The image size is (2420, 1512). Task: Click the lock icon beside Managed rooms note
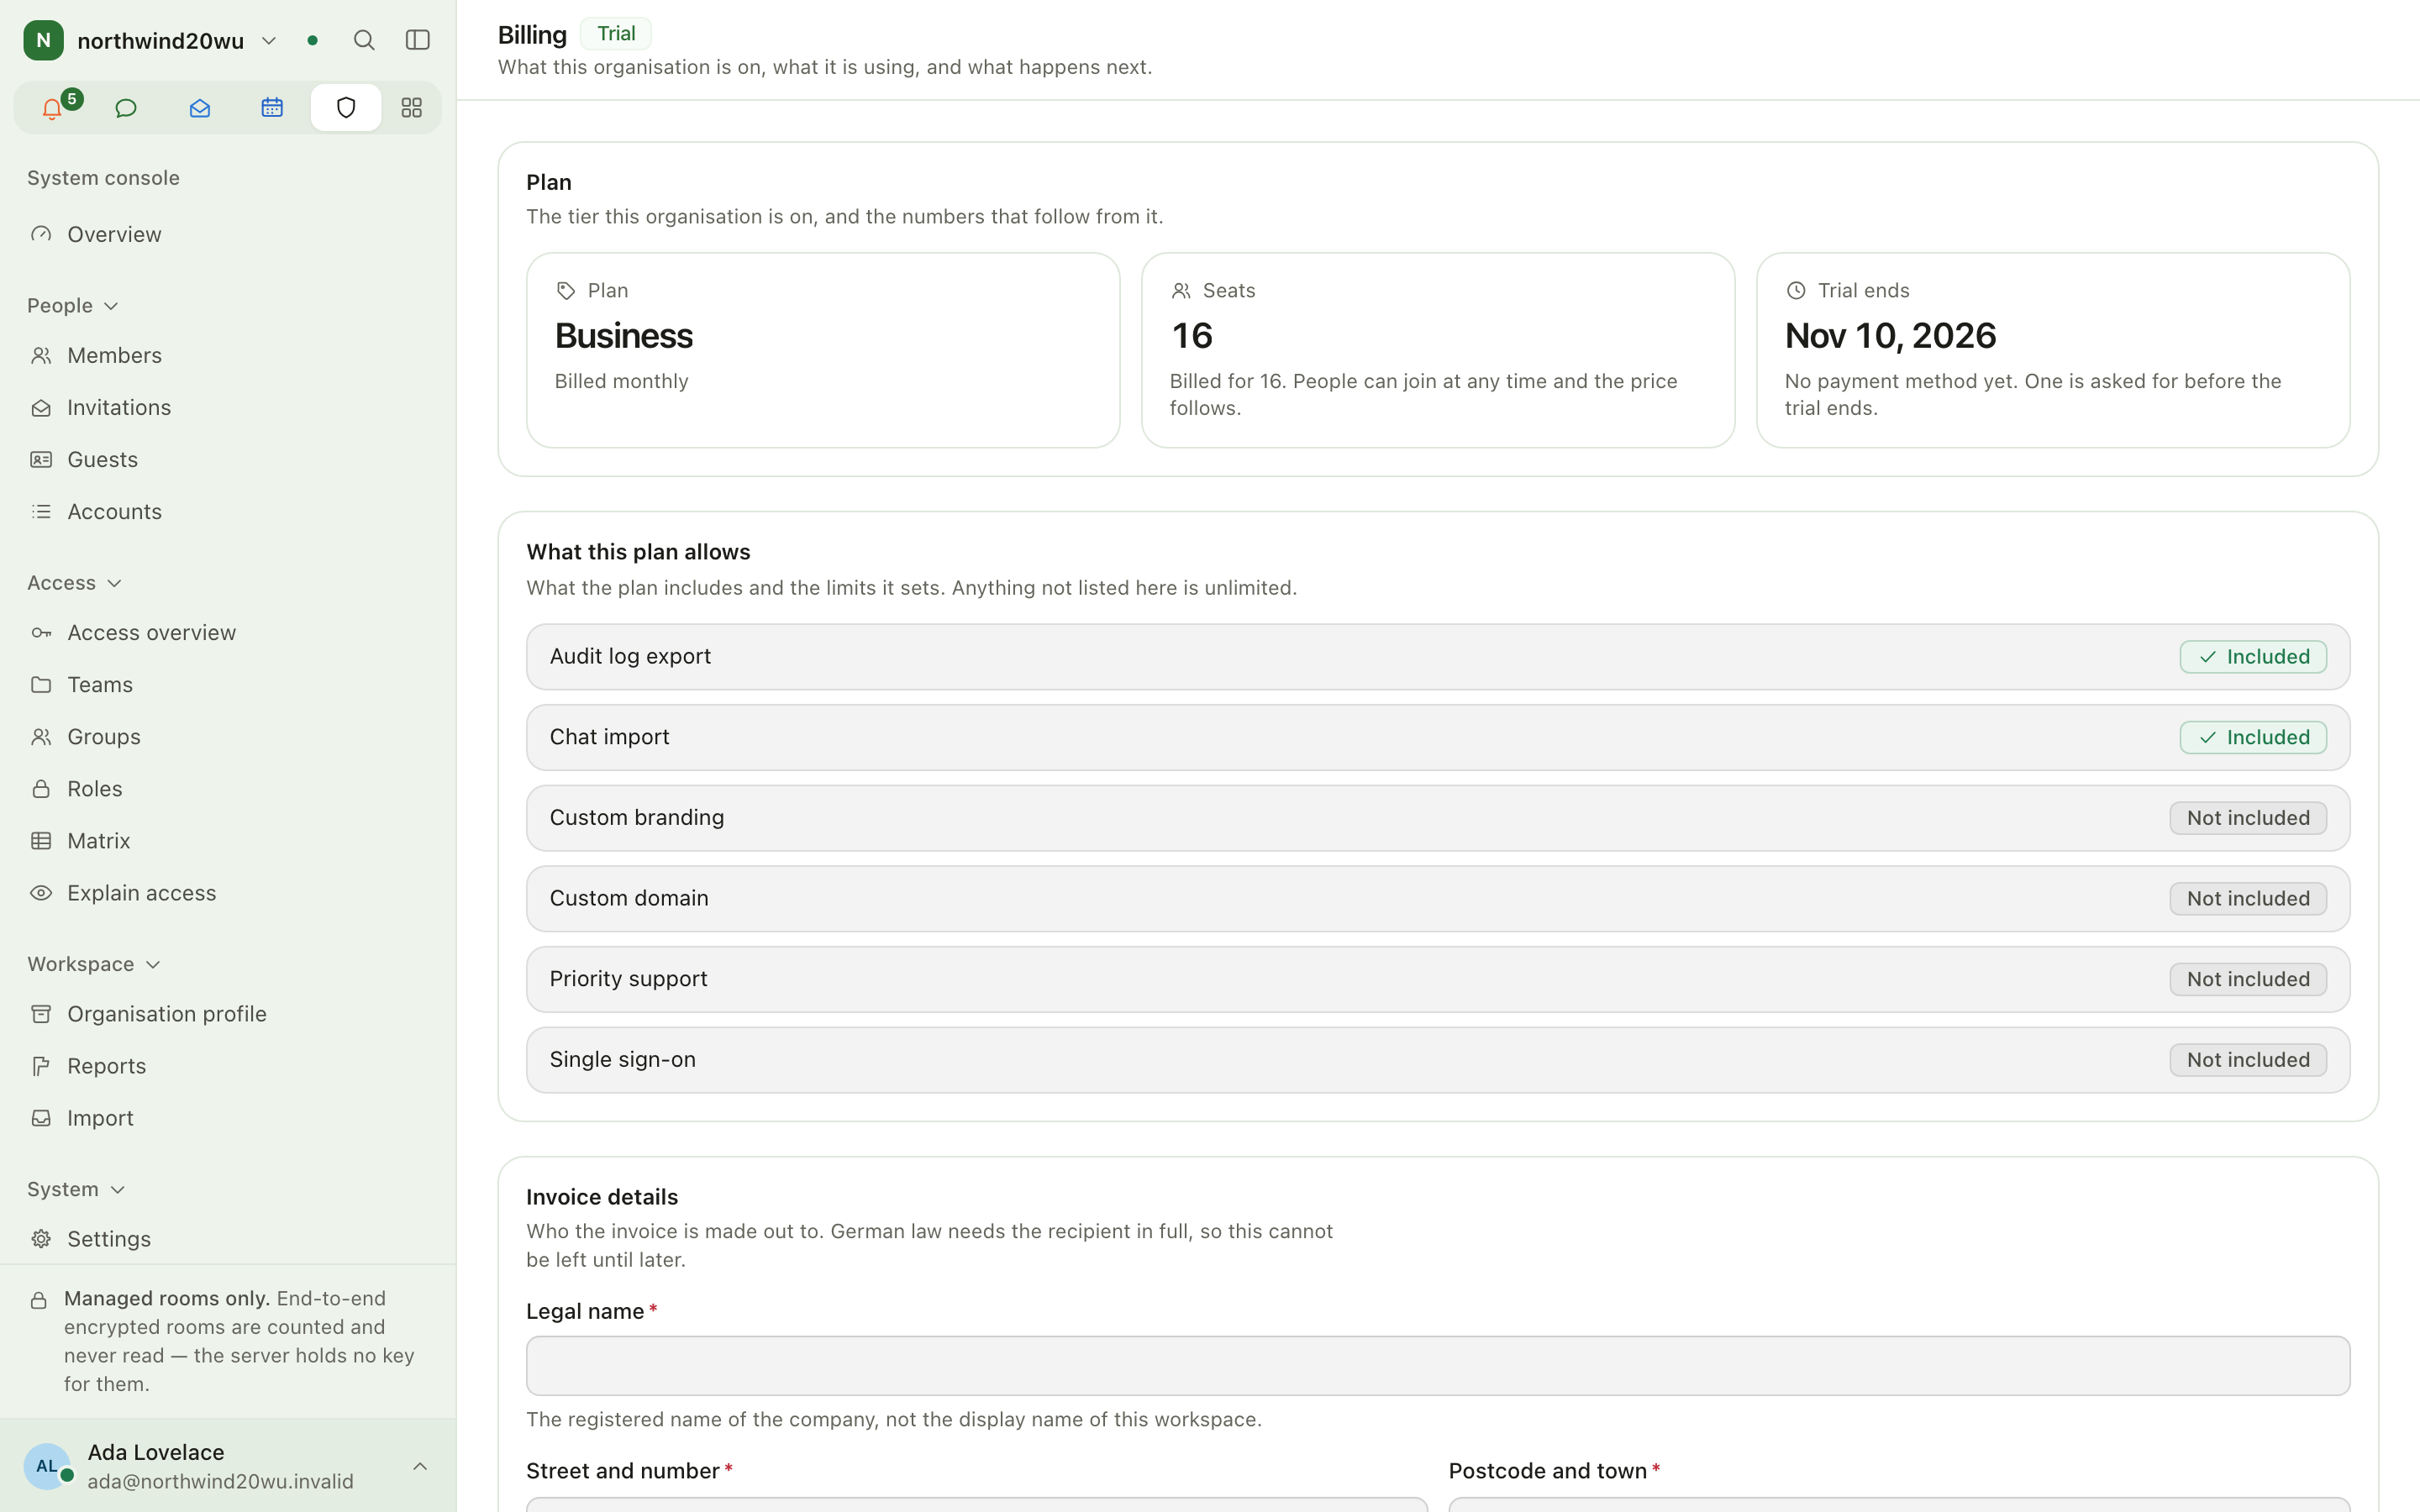(39, 1300)
